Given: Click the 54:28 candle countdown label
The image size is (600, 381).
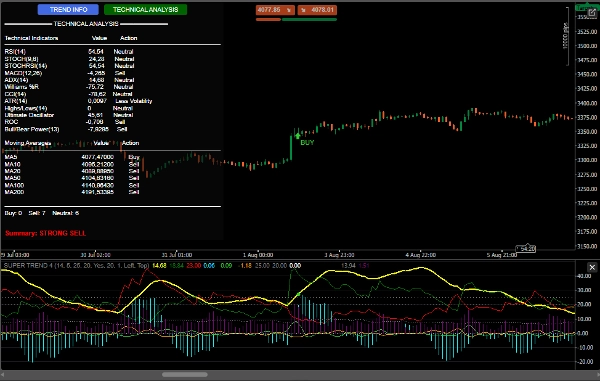Looking at the screenshot, I should [x=525, y=249].
